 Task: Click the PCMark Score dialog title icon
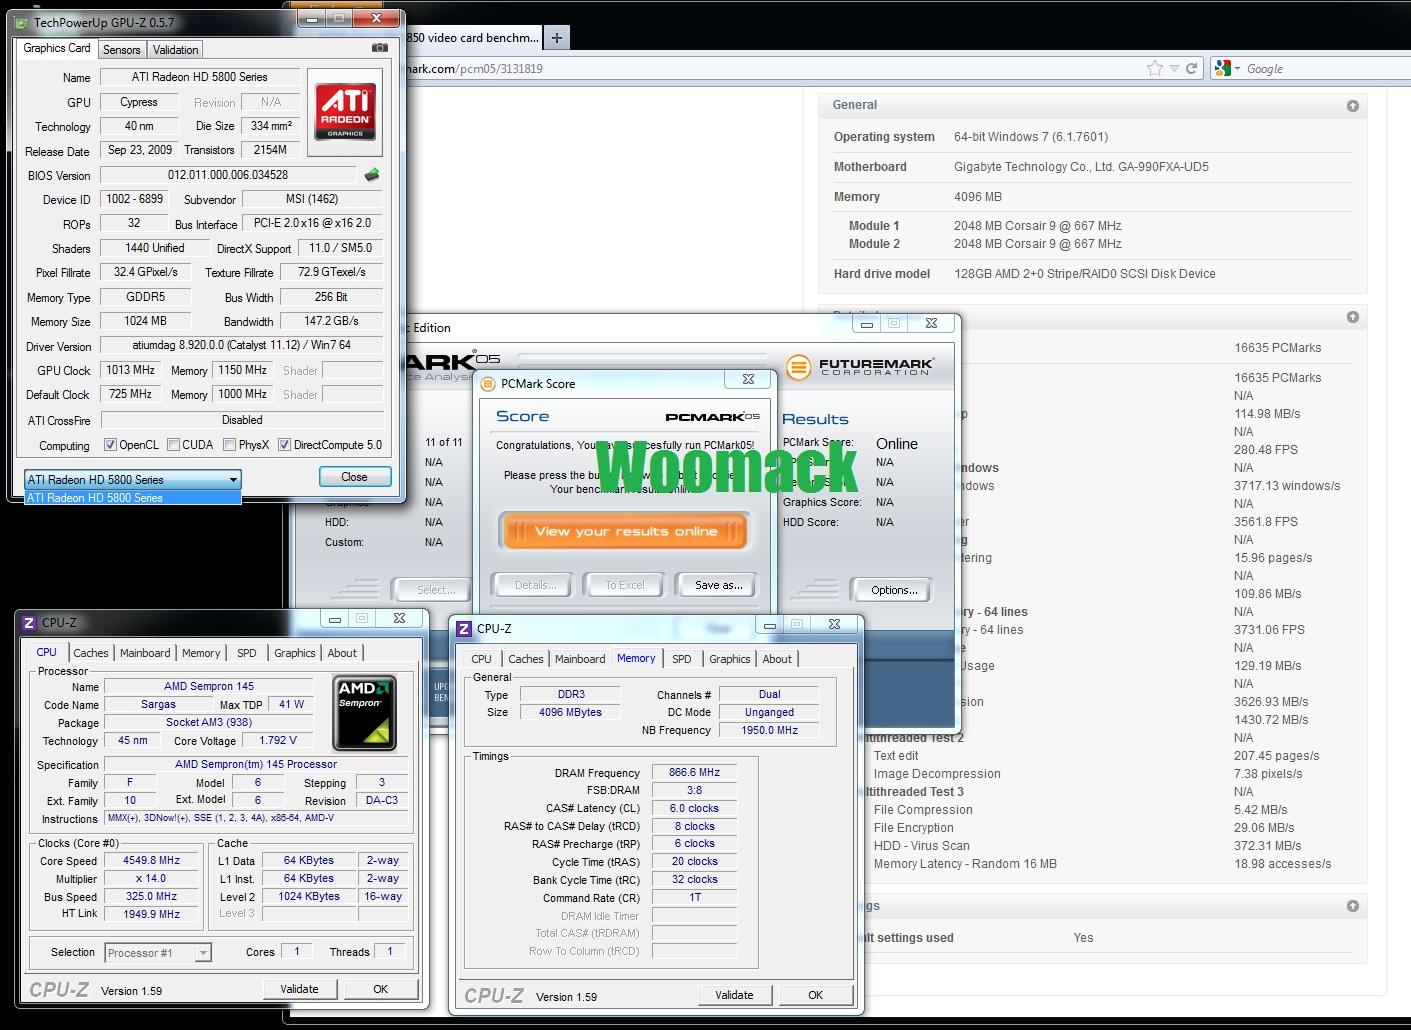point(487,383)
